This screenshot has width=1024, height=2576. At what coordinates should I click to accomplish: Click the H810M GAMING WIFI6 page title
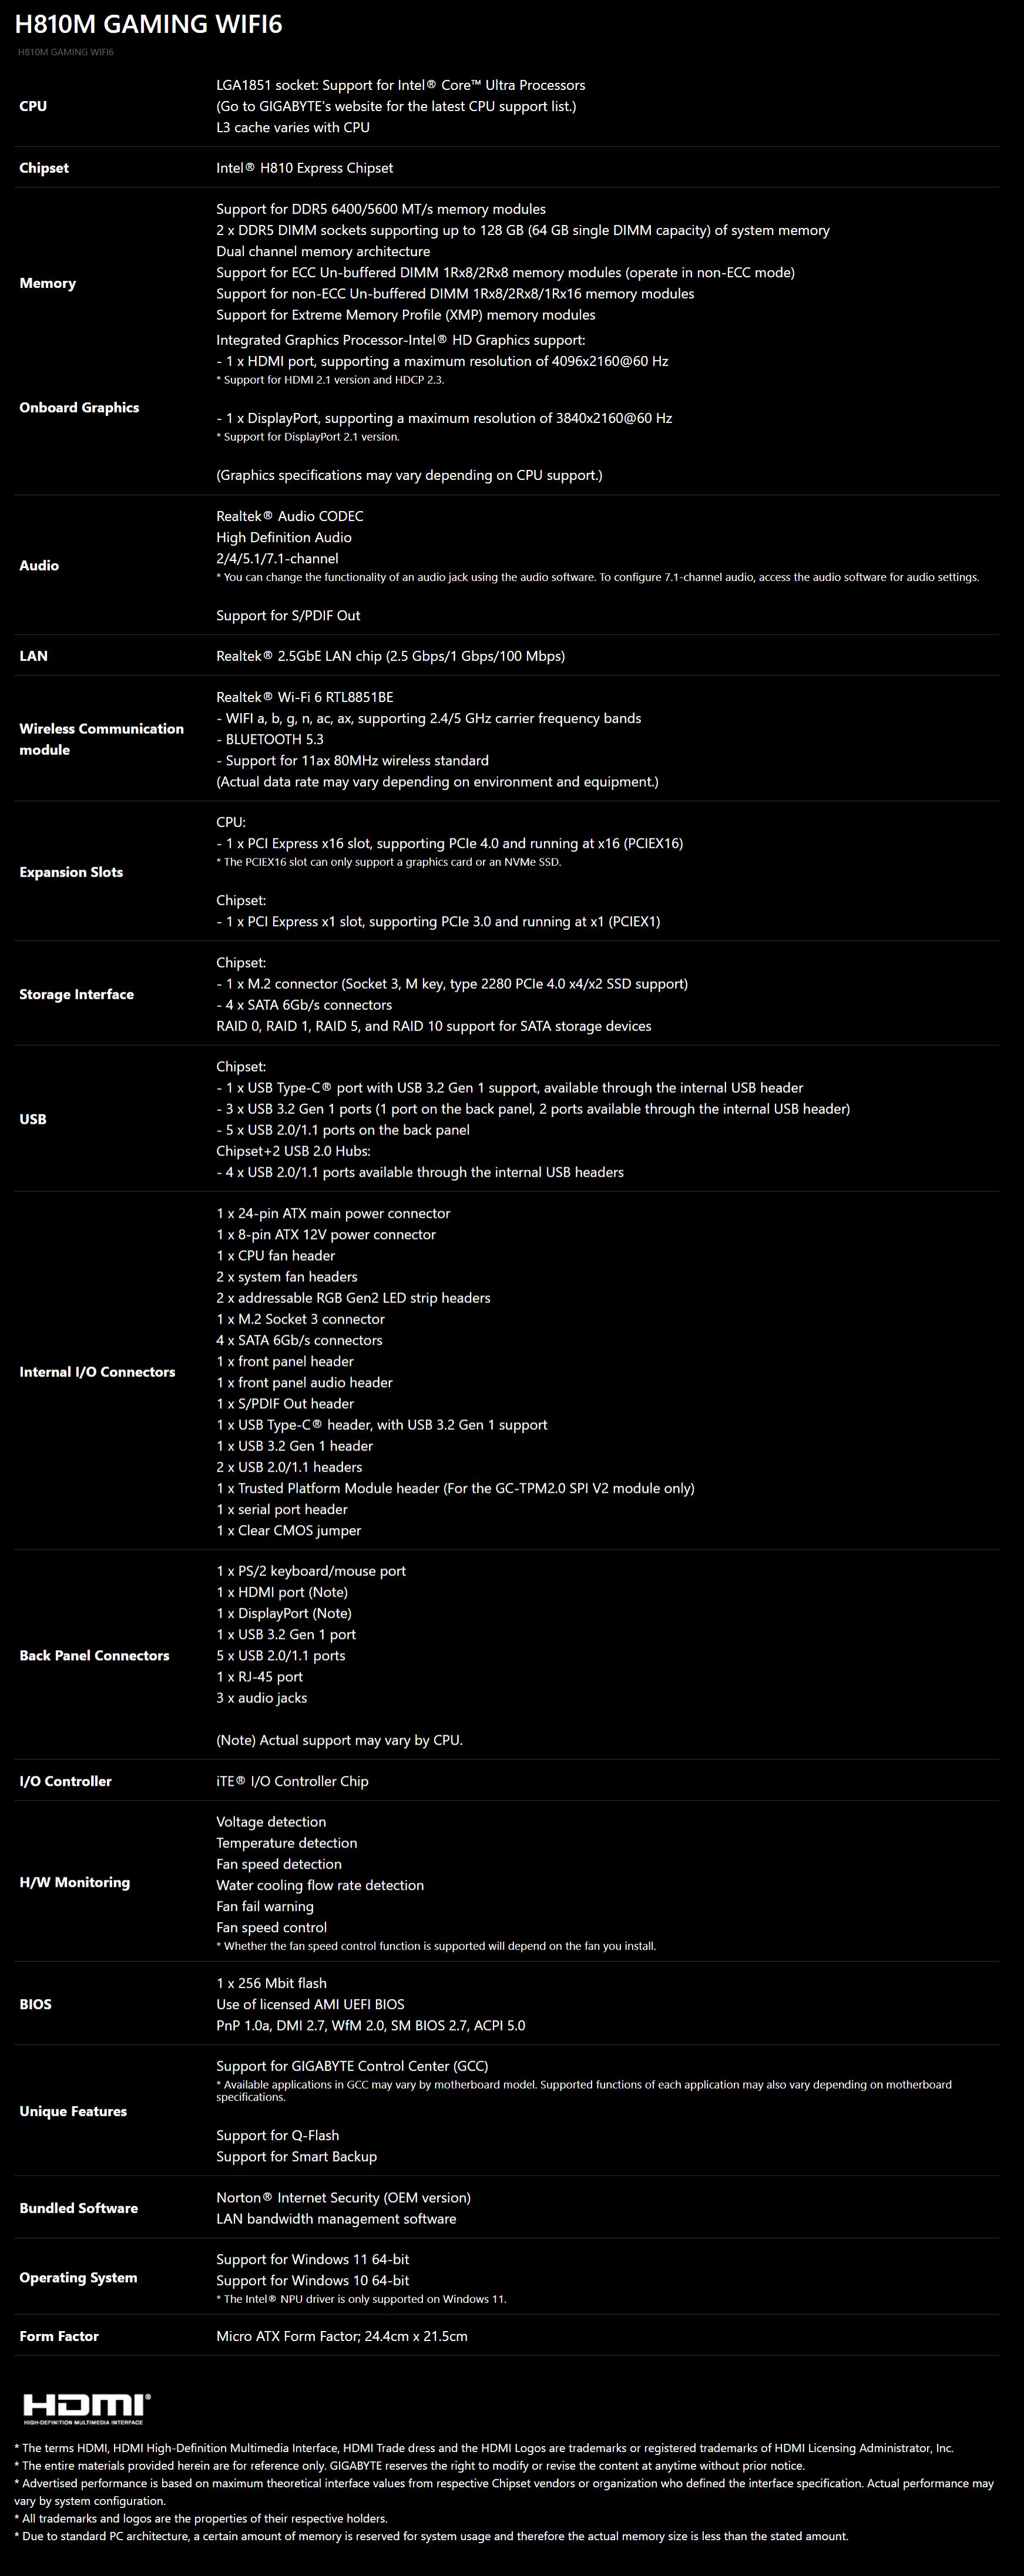click(x=149, y=24)
